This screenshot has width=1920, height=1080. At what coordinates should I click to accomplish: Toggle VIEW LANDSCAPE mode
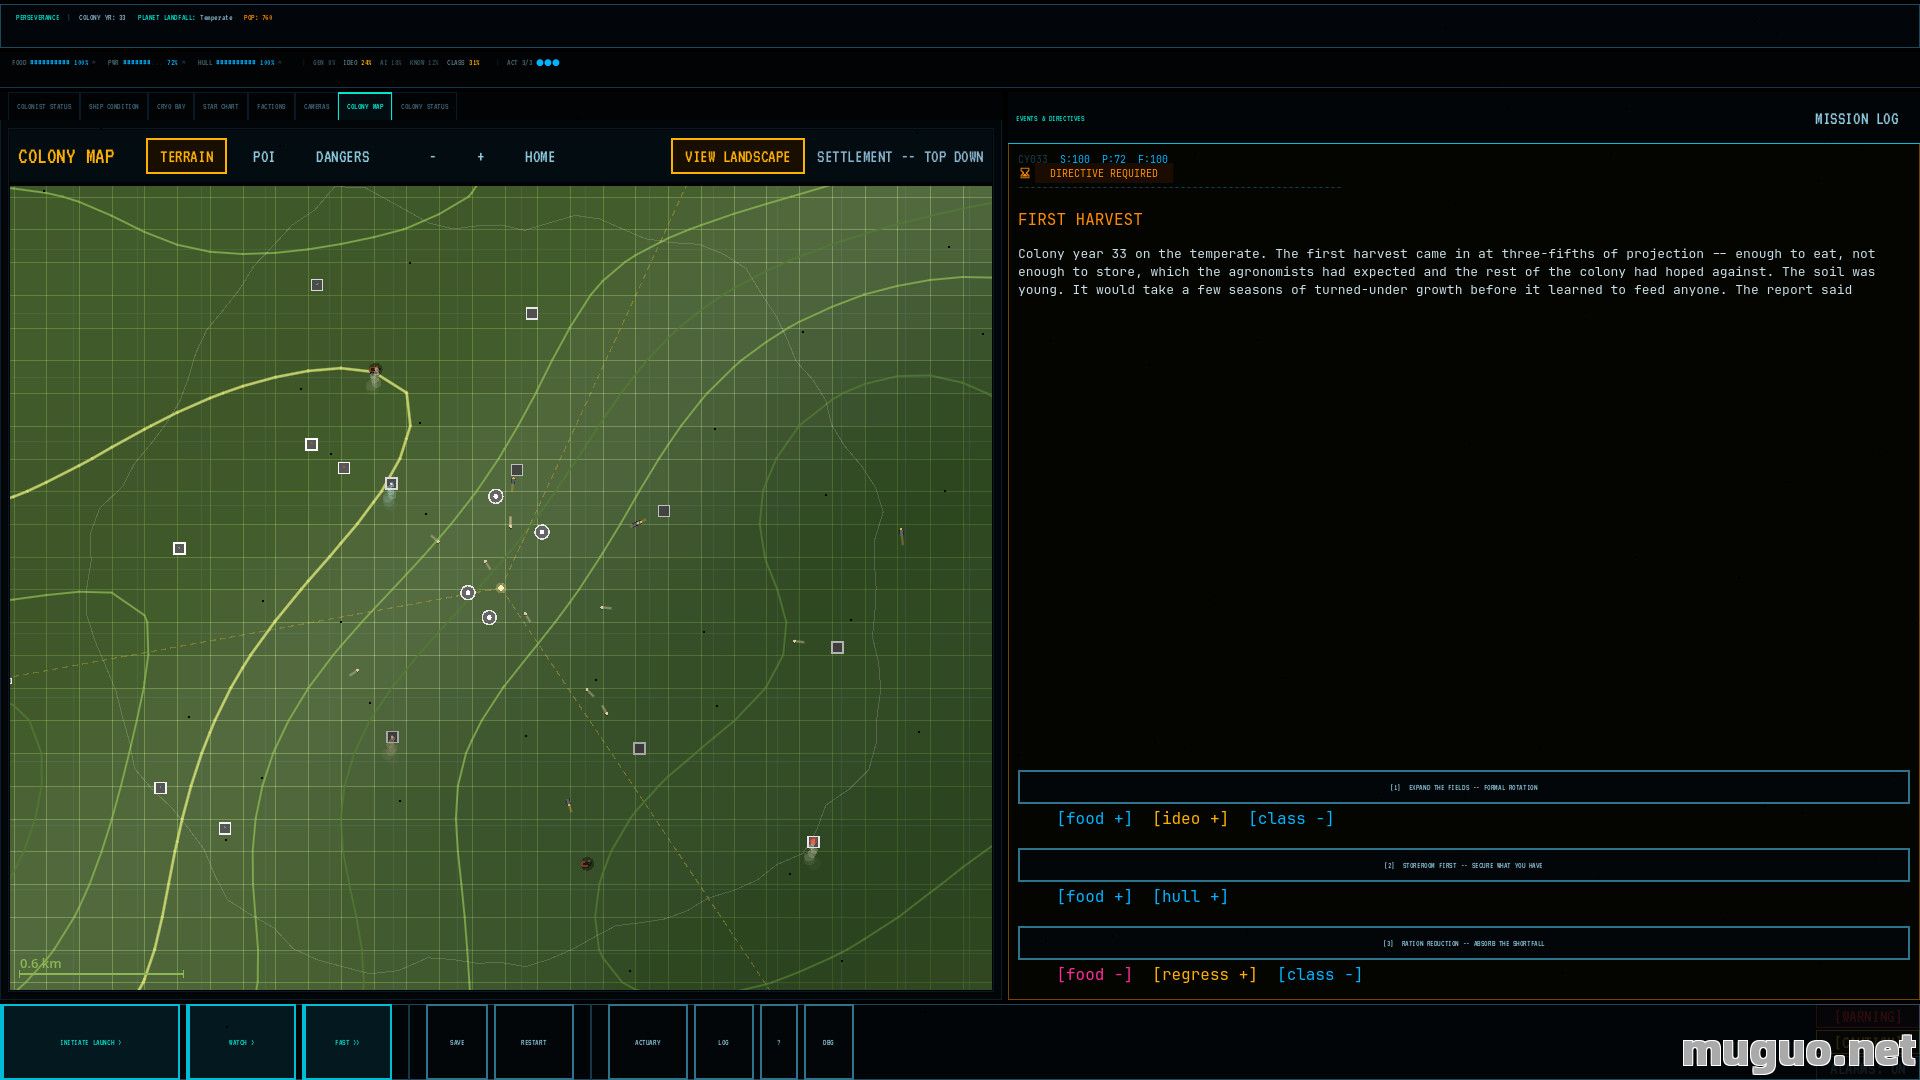click(737, 156)
